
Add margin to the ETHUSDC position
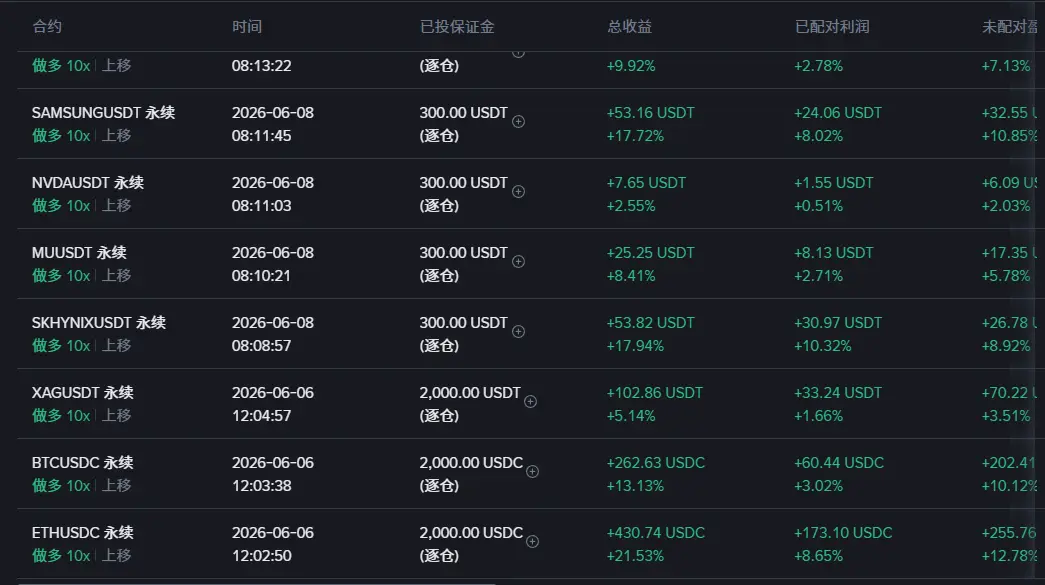point(532,541)
